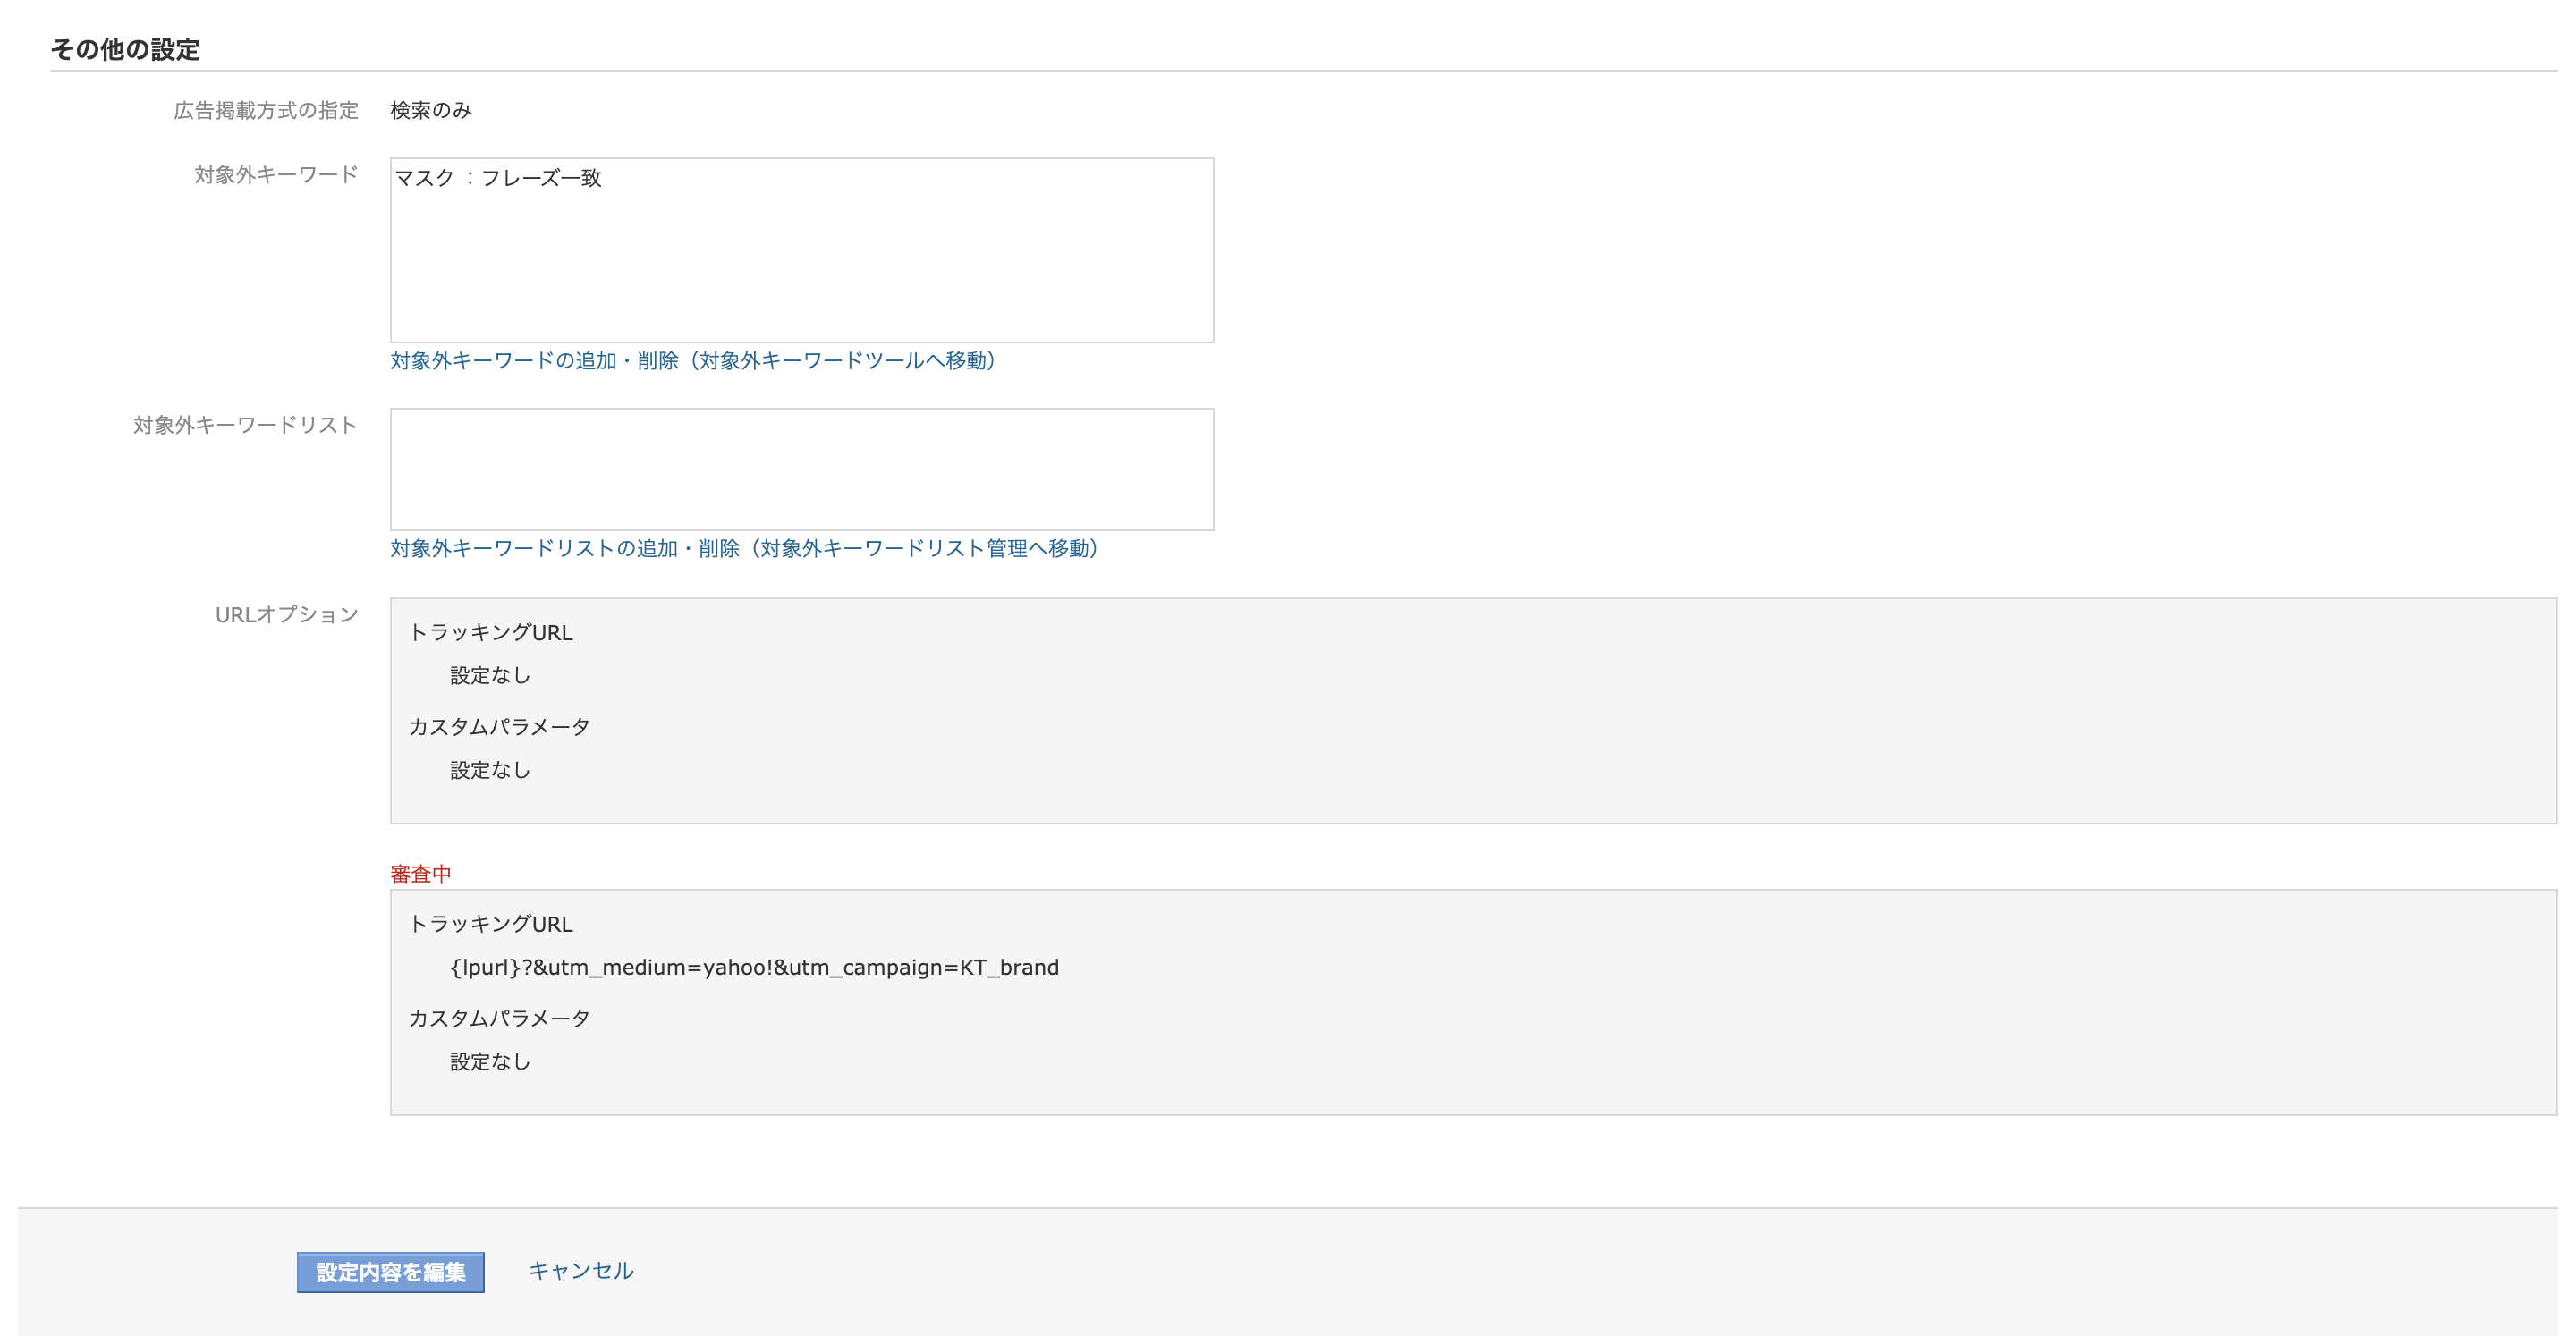The width and height of the screenshot is (2576, 1336).
Task: Click the tracking URL {lpurl}?&utm_medium text
Action: pyautogui.click(x=754, y=967)
